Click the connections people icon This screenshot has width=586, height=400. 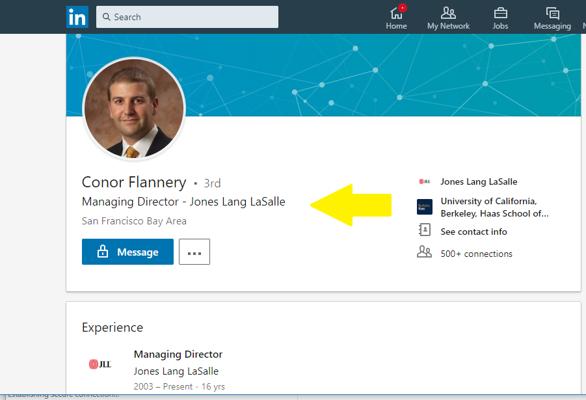pyautogui.click(x=424, y=252)
